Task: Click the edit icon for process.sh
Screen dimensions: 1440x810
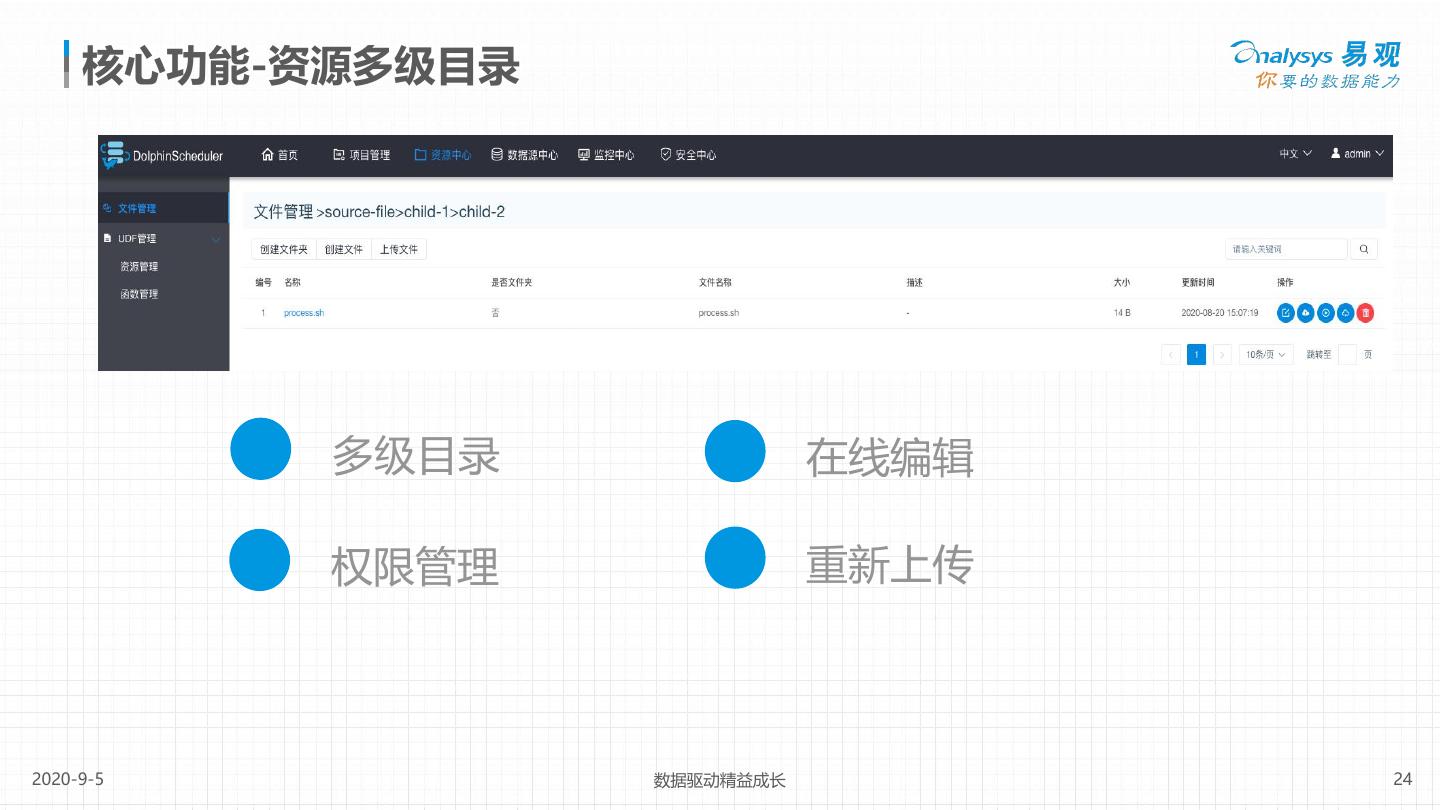Action: click(1285, 313)
